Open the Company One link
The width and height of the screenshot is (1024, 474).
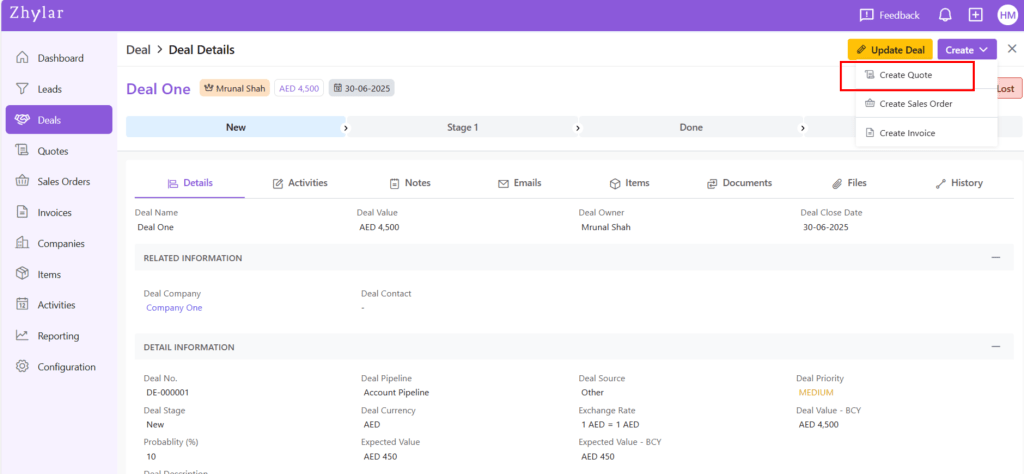[174, 308]
